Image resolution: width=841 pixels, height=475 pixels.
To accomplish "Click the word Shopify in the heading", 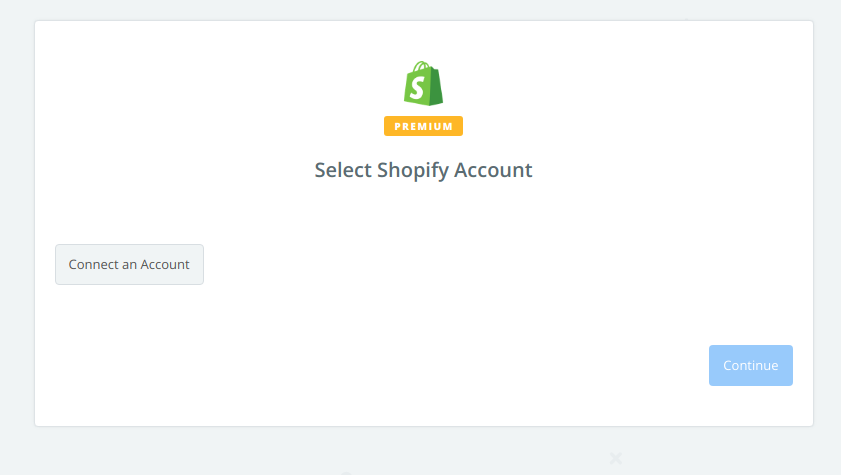I will coord(412,170).
